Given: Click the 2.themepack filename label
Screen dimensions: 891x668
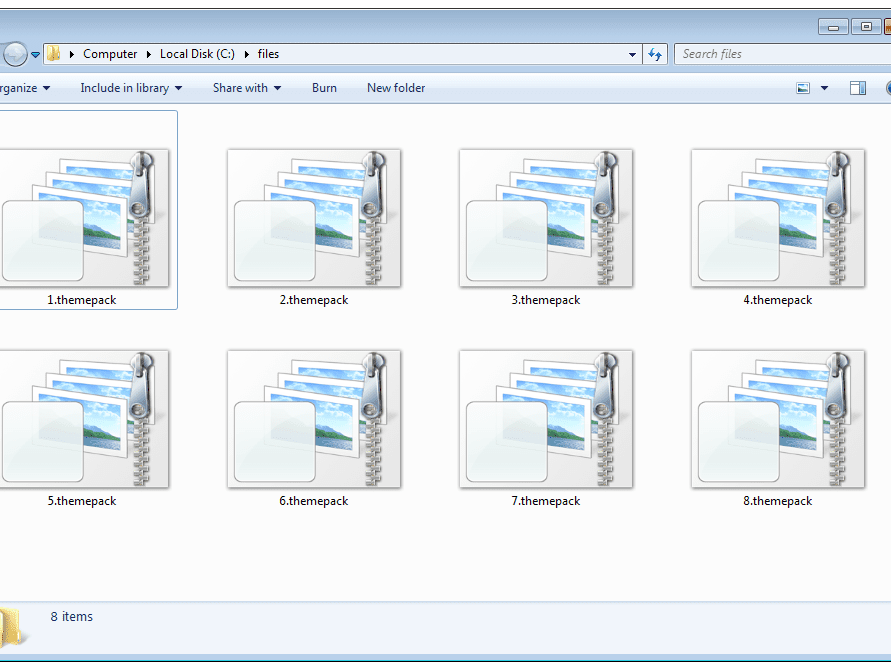Looking at the screenshot, I should click(x=314, y=300).
